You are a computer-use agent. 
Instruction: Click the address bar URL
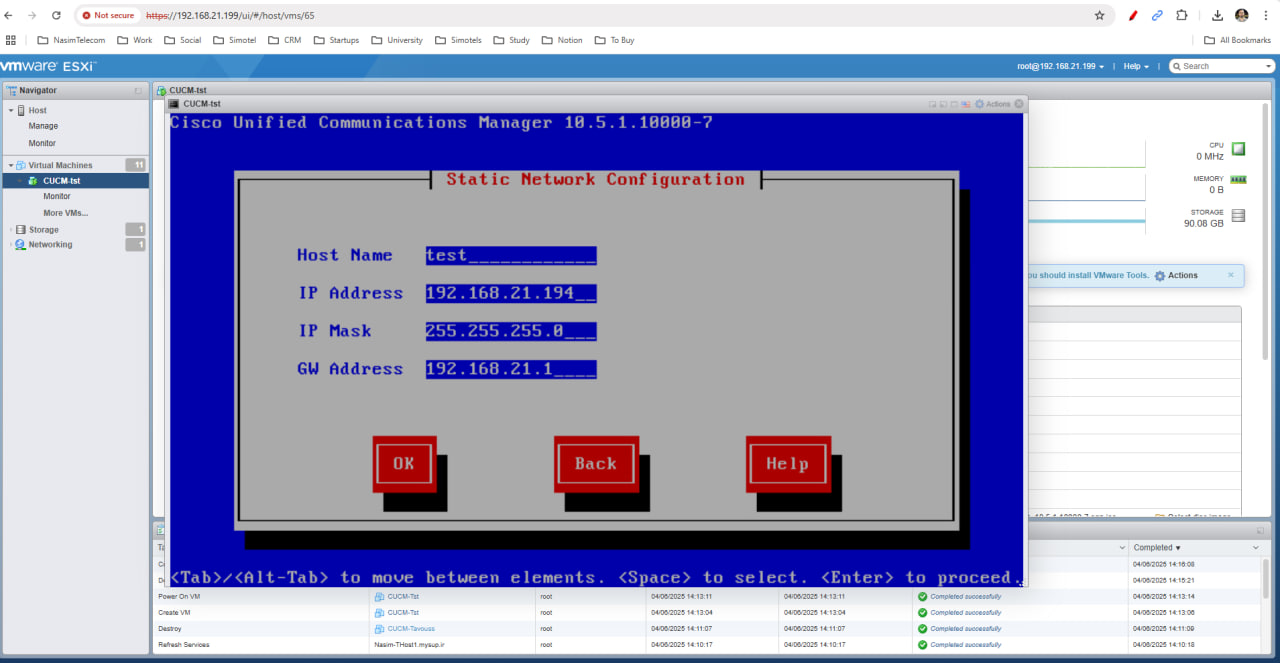[230, 15]
